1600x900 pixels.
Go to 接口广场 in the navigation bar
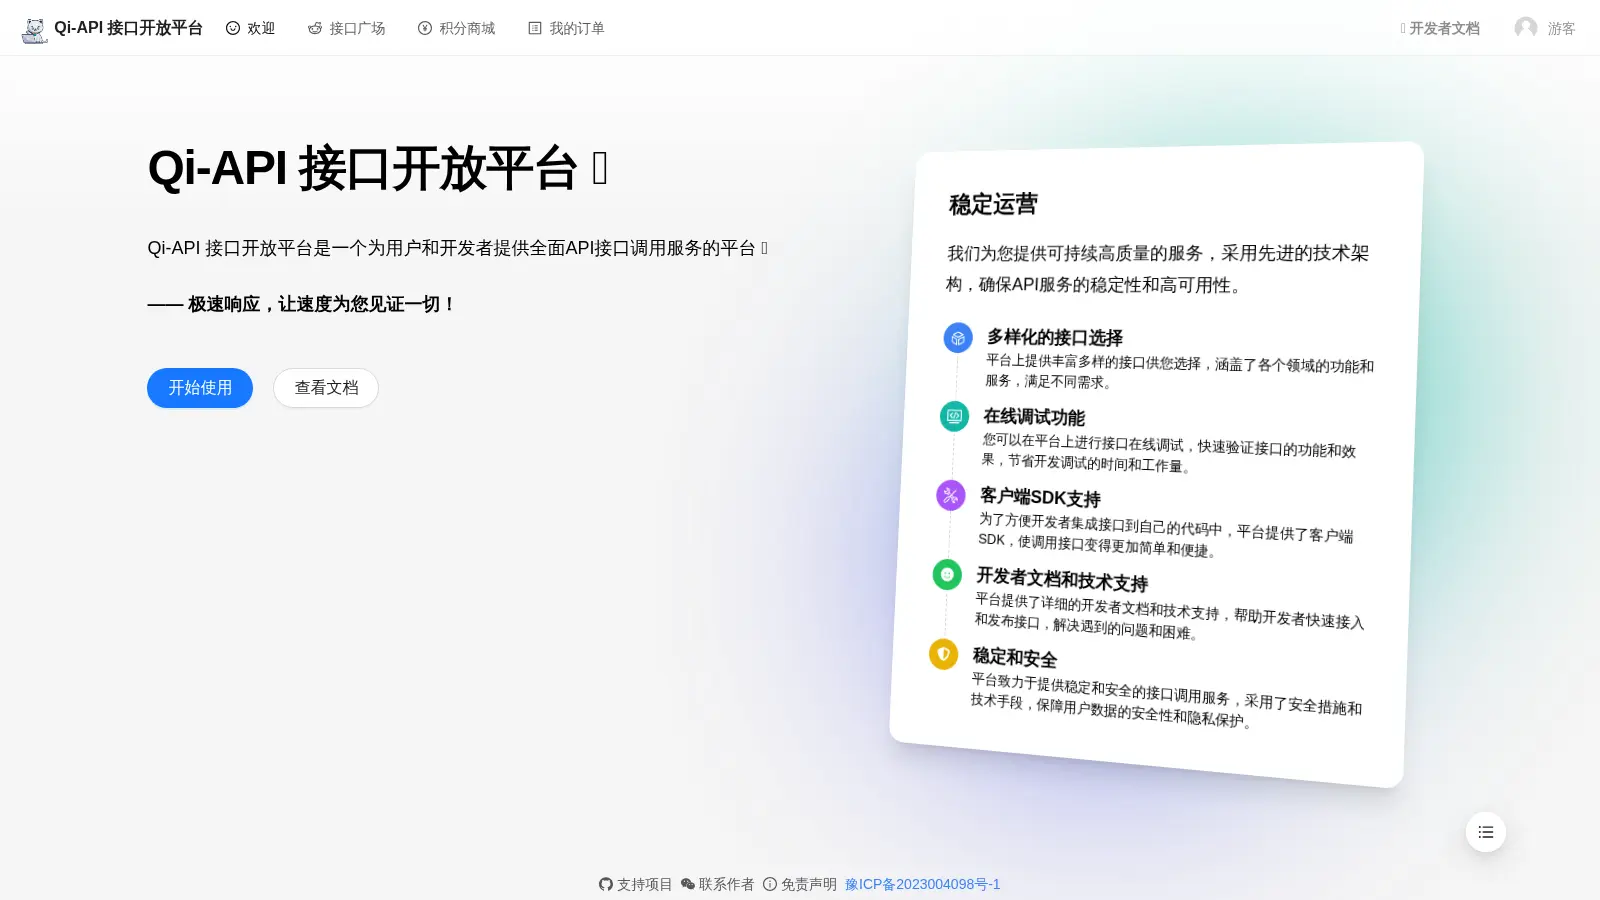(x=346, y=28)
